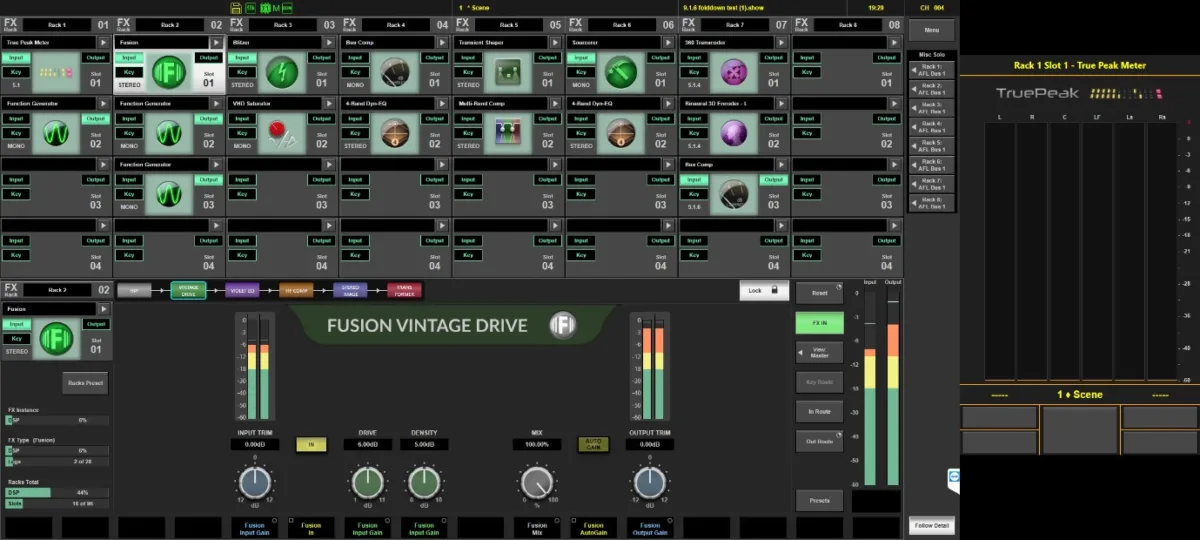
Task: Open the Menu button
Action: 932,31
